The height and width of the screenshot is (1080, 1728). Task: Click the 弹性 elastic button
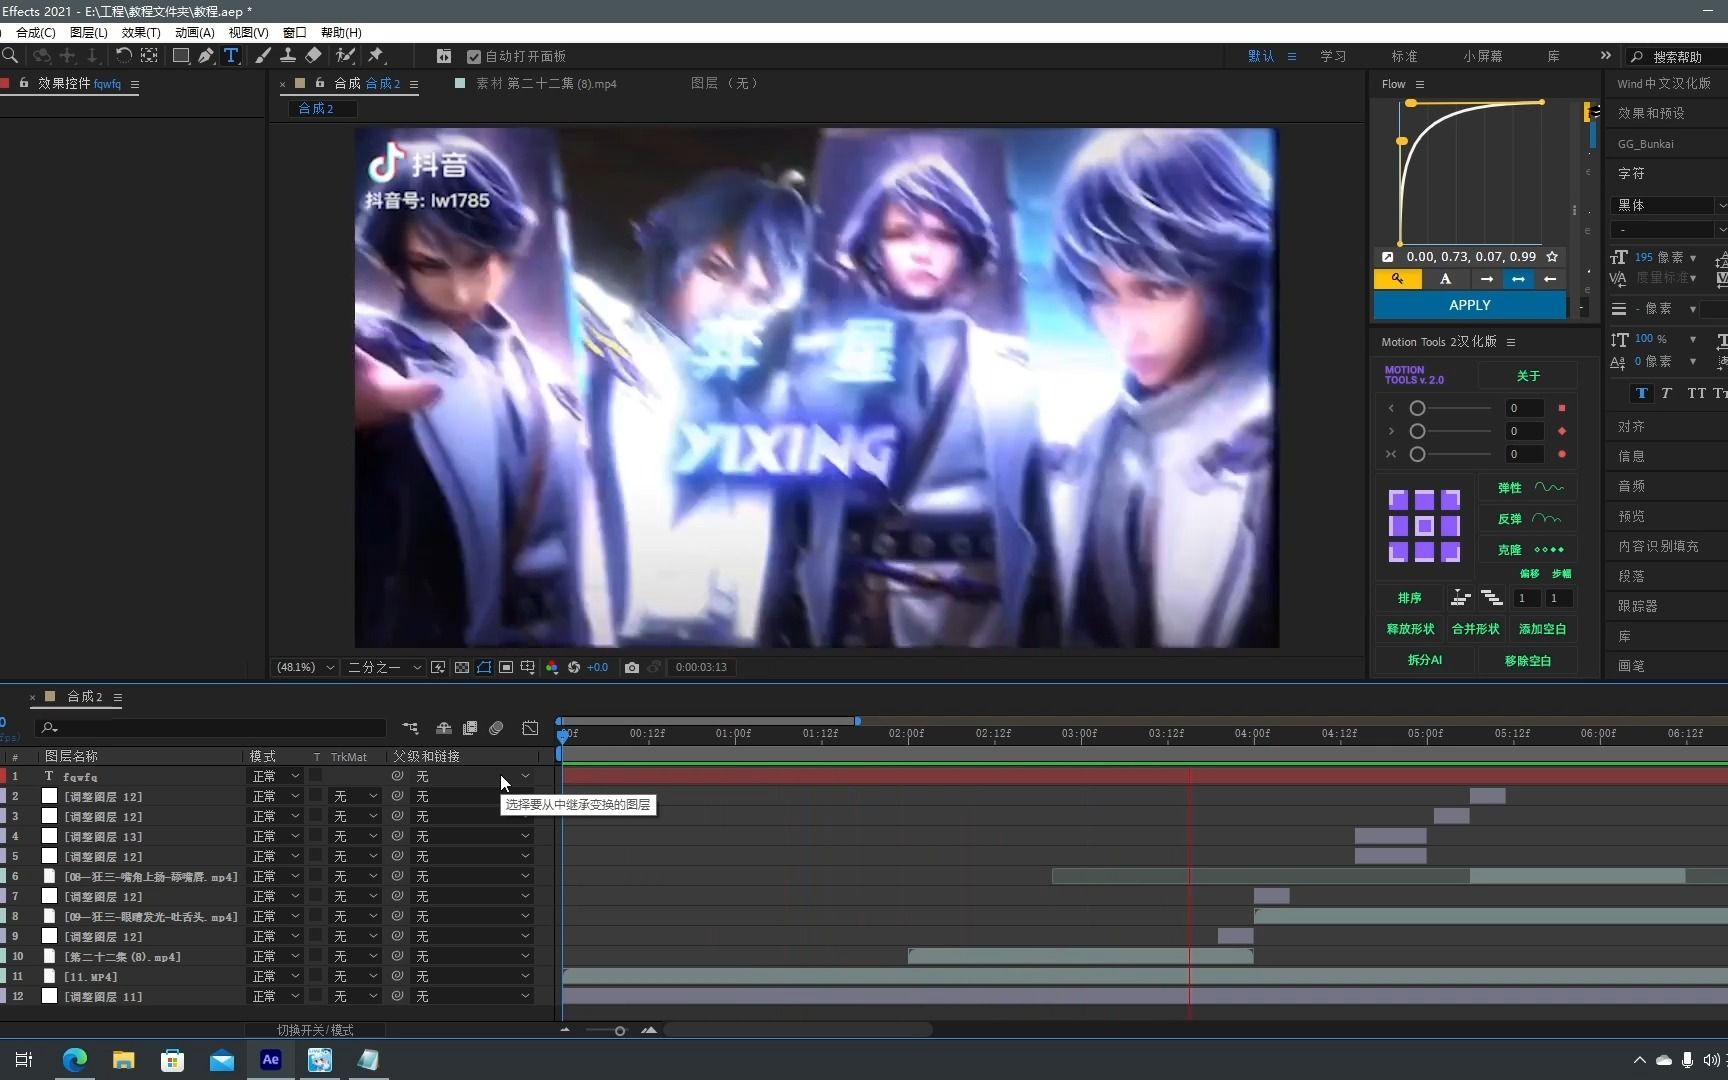click(x=1528, y=488)
